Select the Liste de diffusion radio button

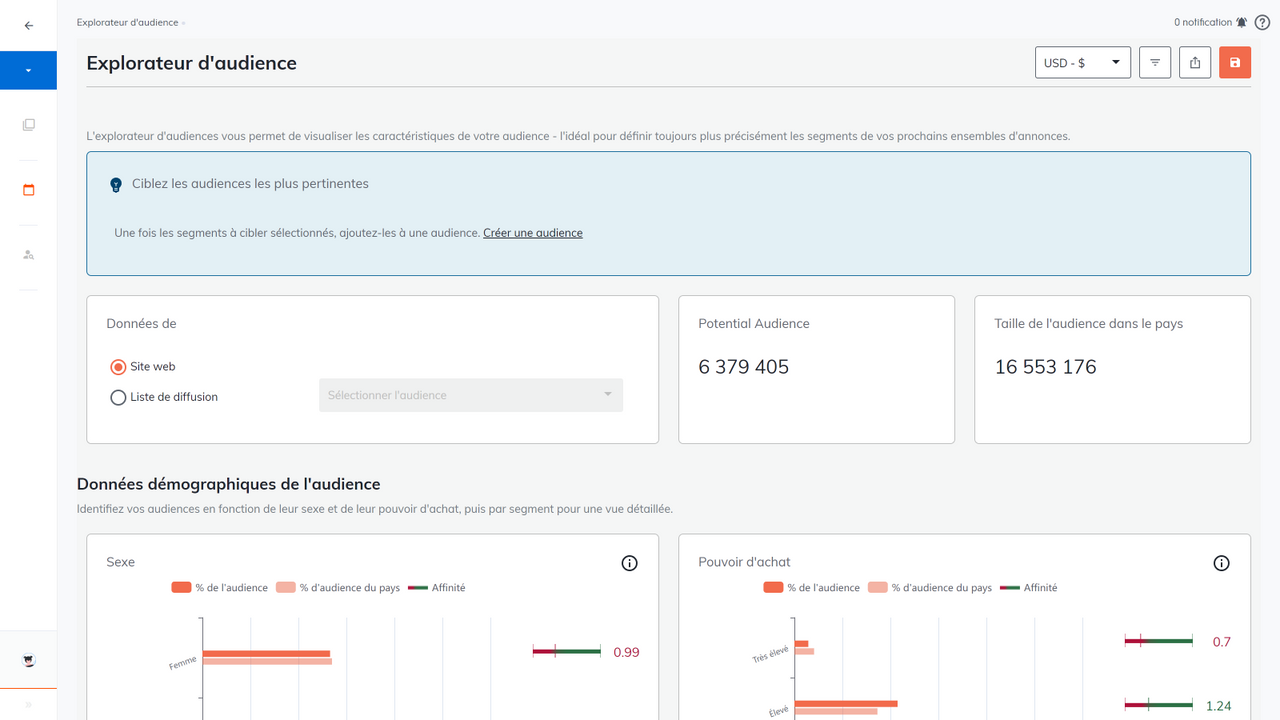coord(118,397)
